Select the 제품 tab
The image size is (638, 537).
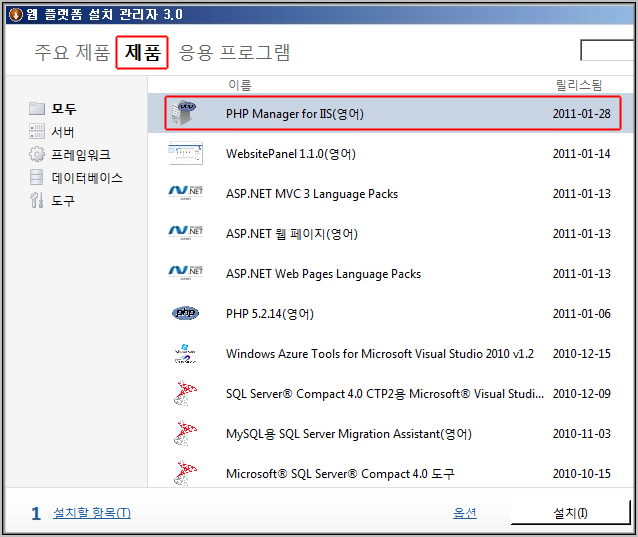point(142,52)
